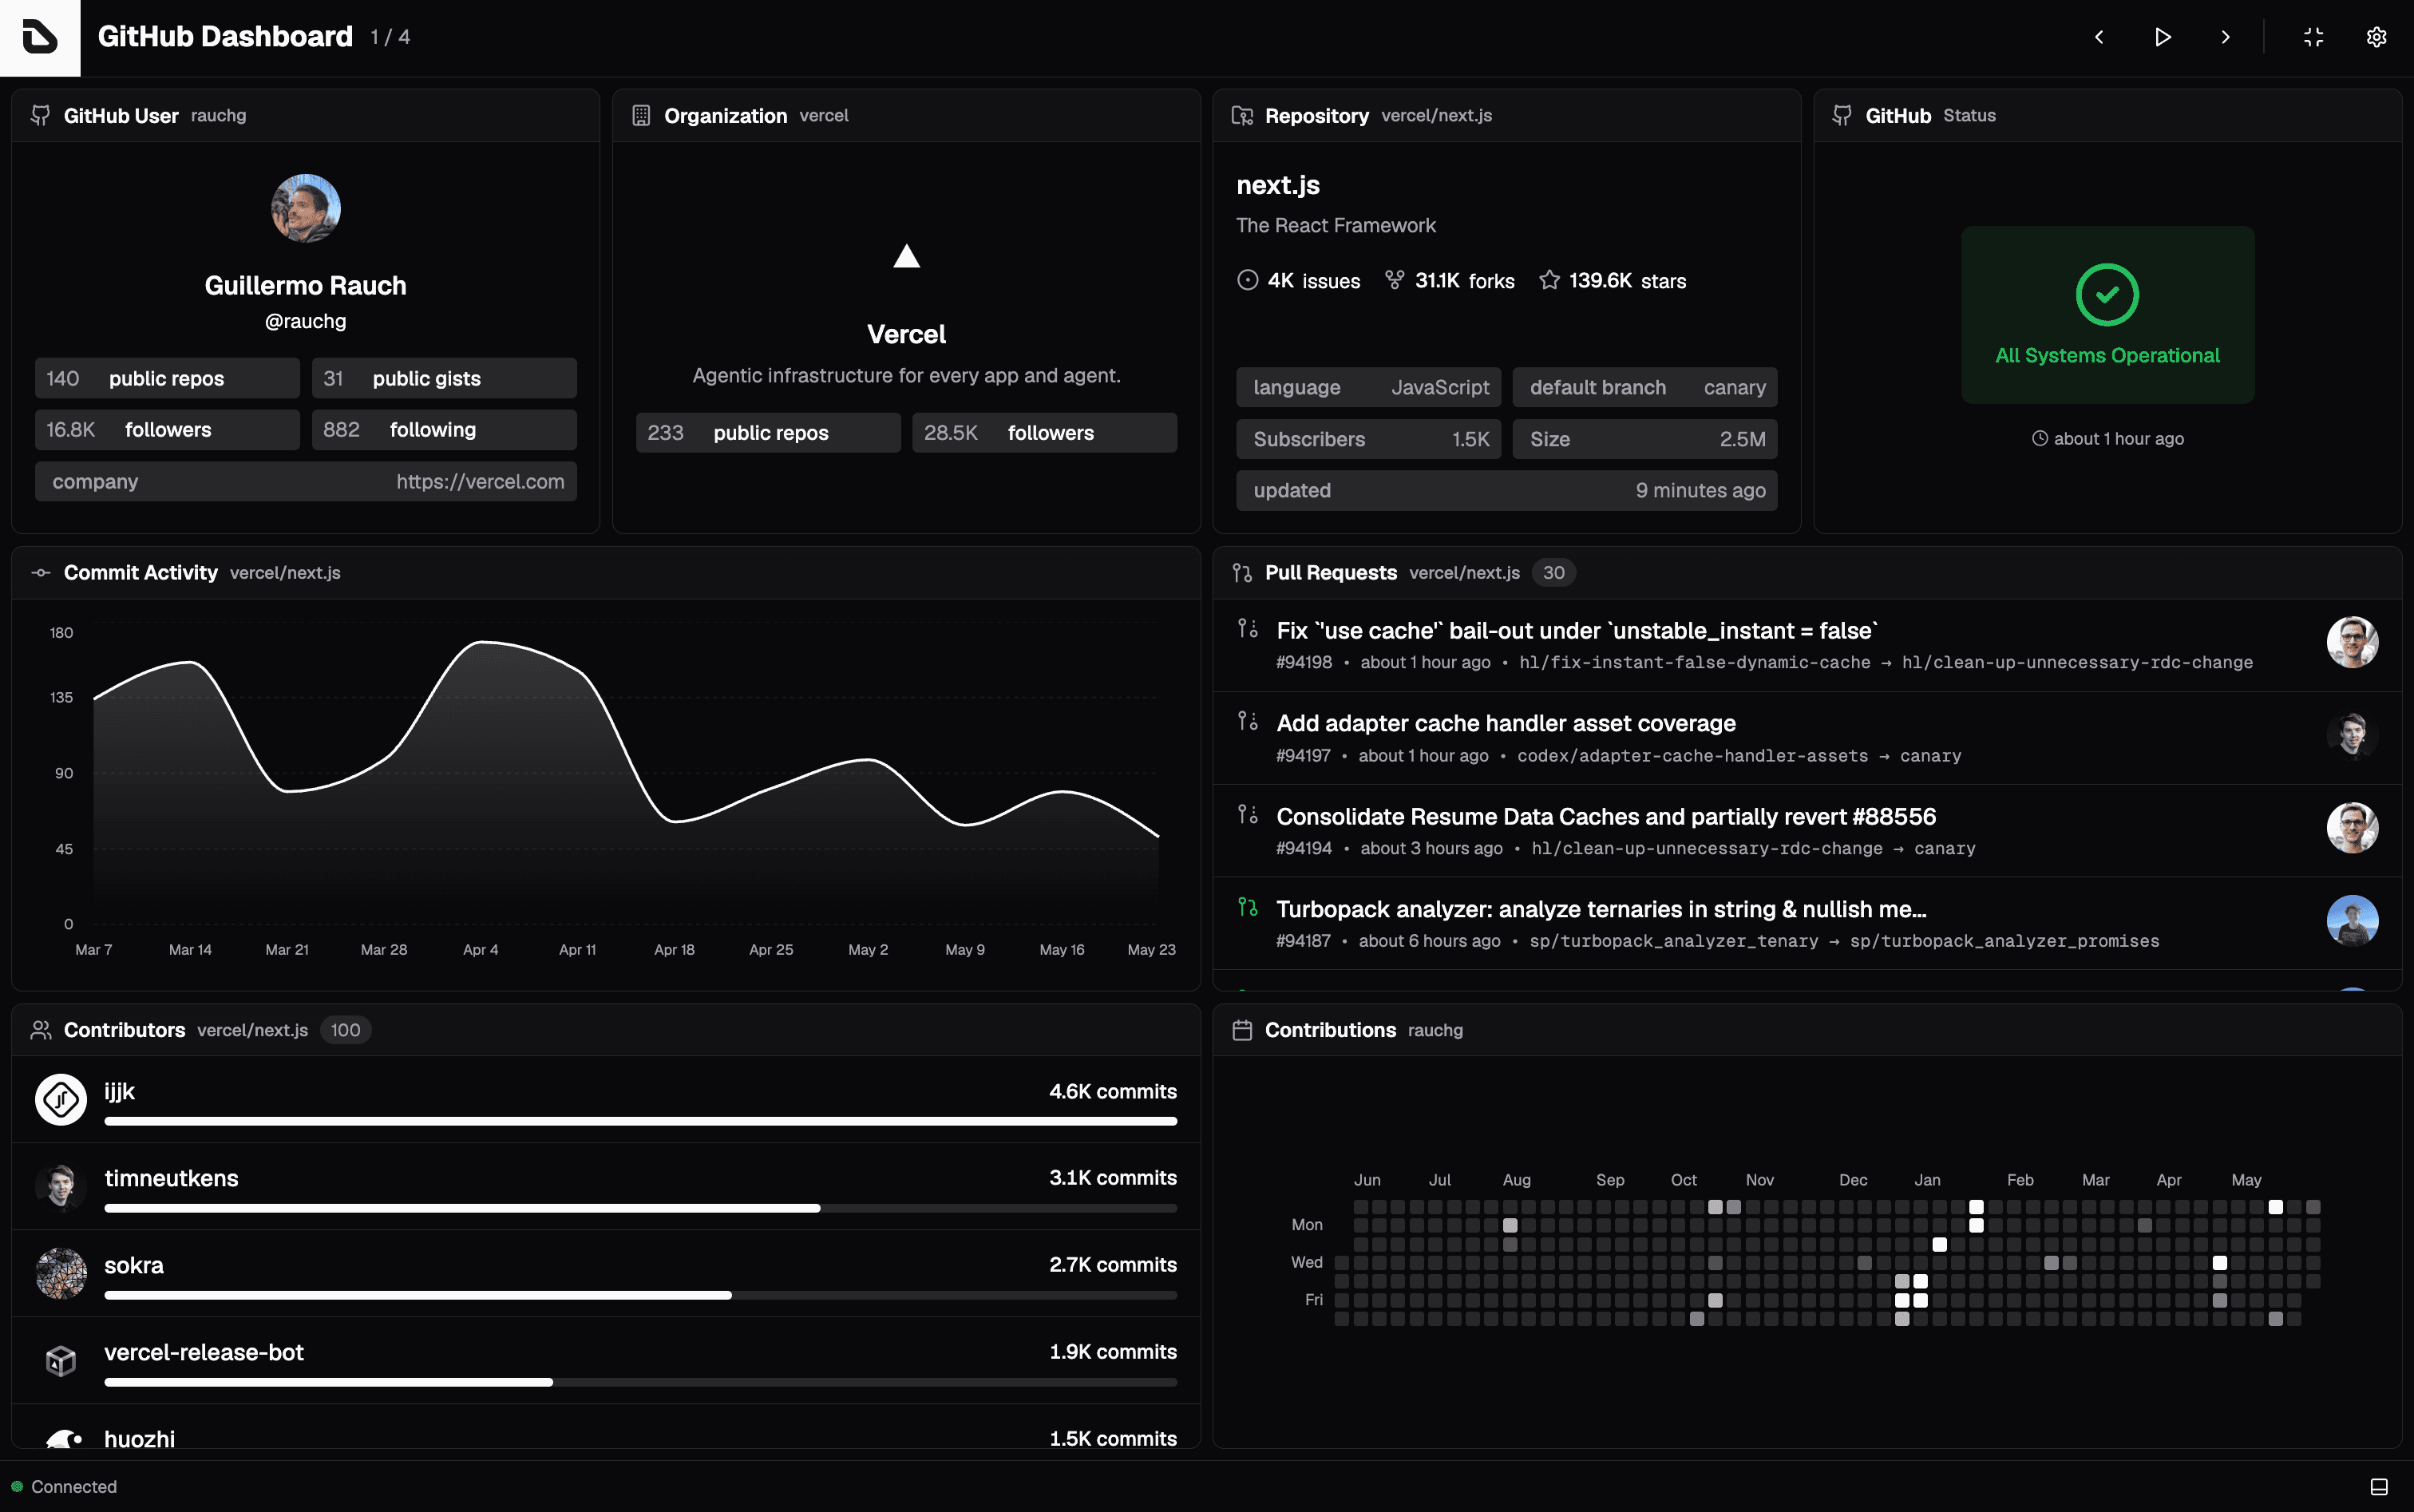The height and width of the screenshot is (1512, 2414).
Task: Click the forks icon beside 31.1K
Action: (1394, 280)
